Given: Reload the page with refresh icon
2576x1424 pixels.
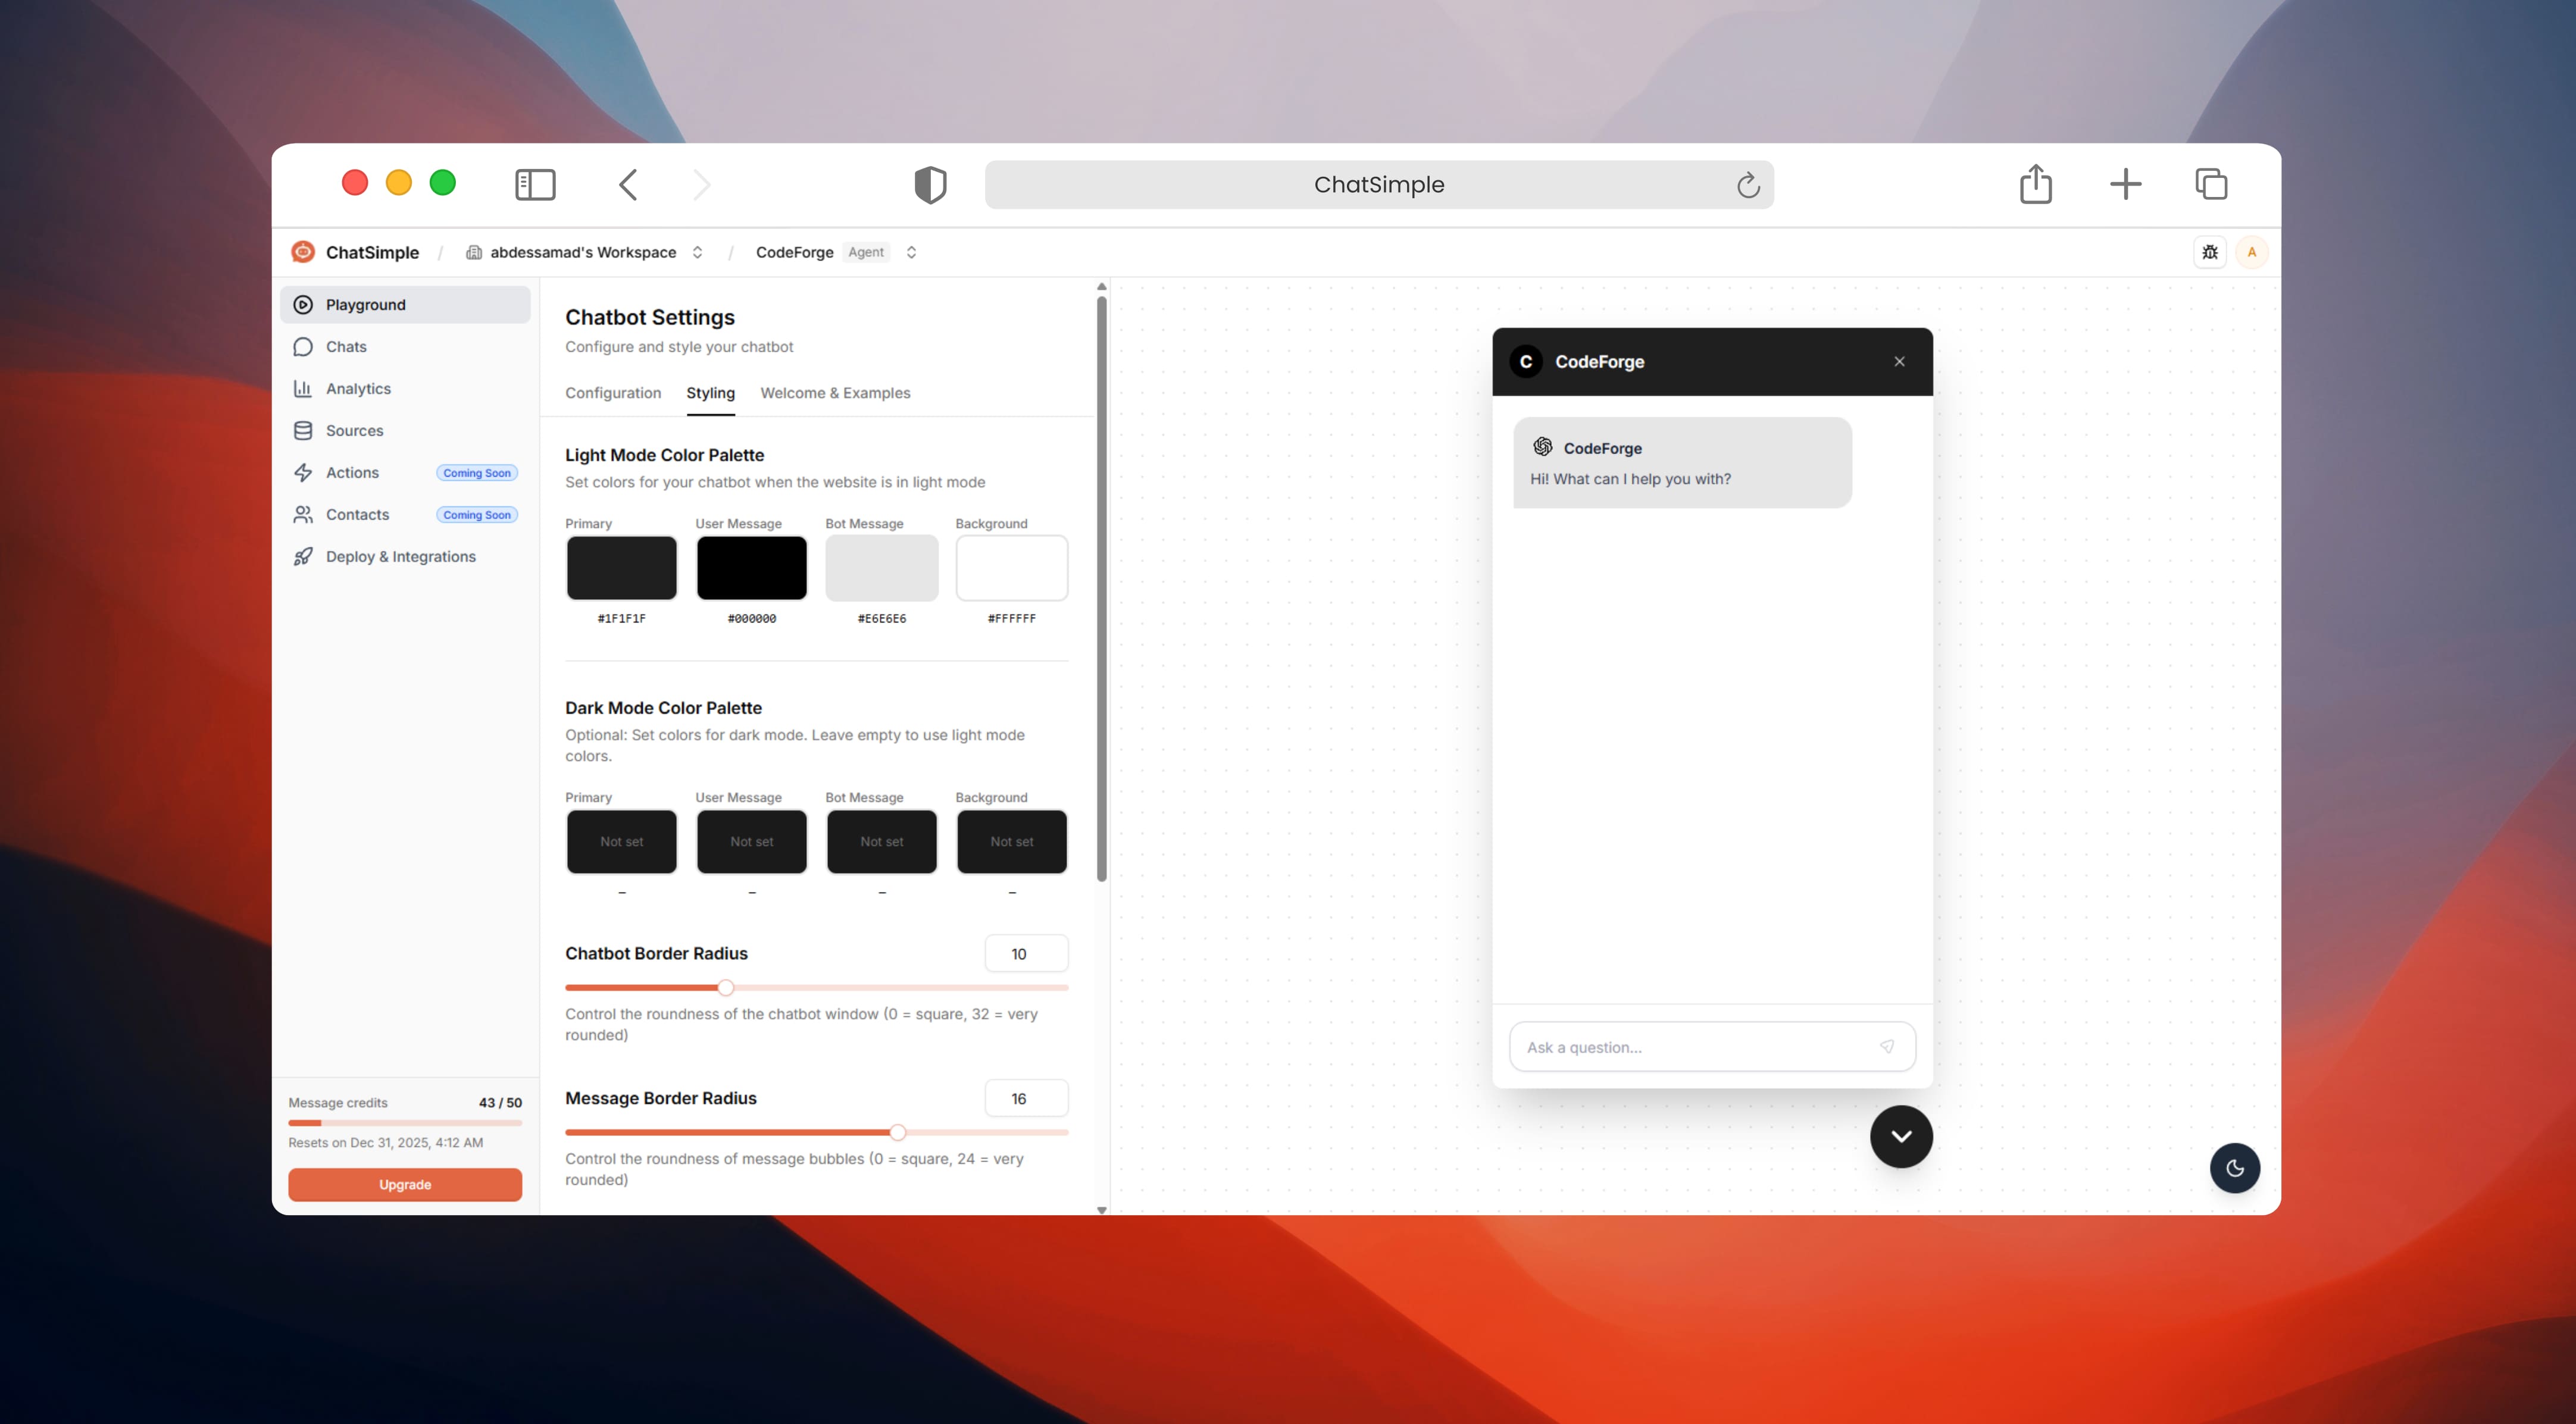Looking at the screenshot, I should (x=1747, y=185).
